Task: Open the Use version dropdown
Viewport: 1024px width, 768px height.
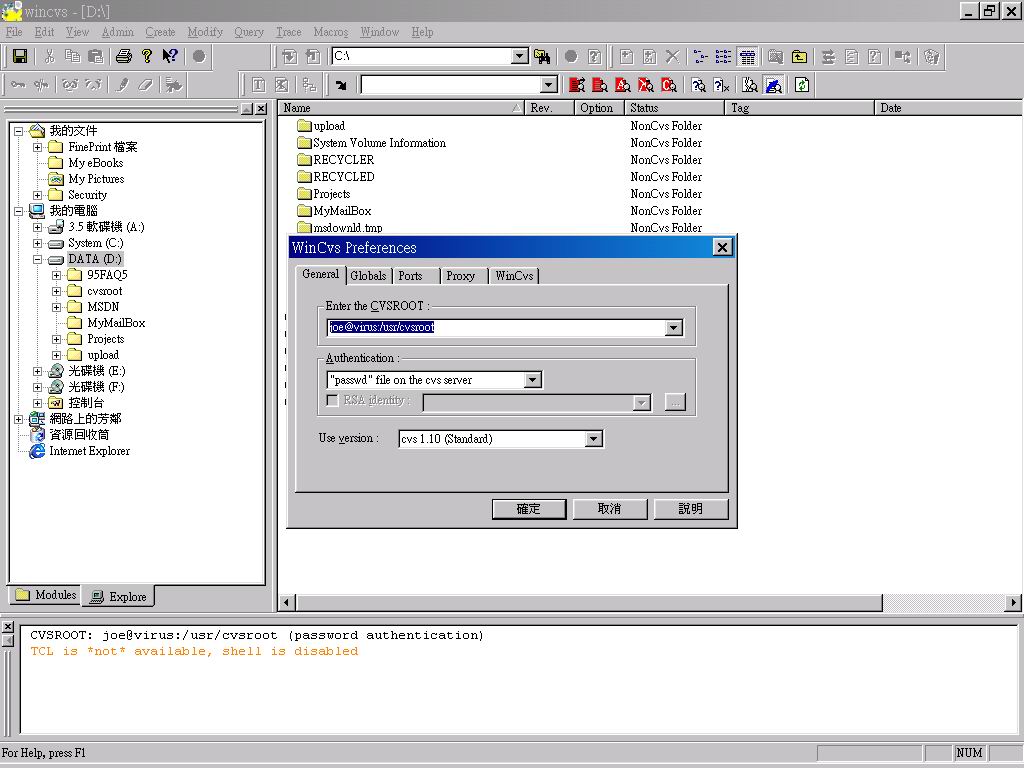Action: [x=593, y=439]
